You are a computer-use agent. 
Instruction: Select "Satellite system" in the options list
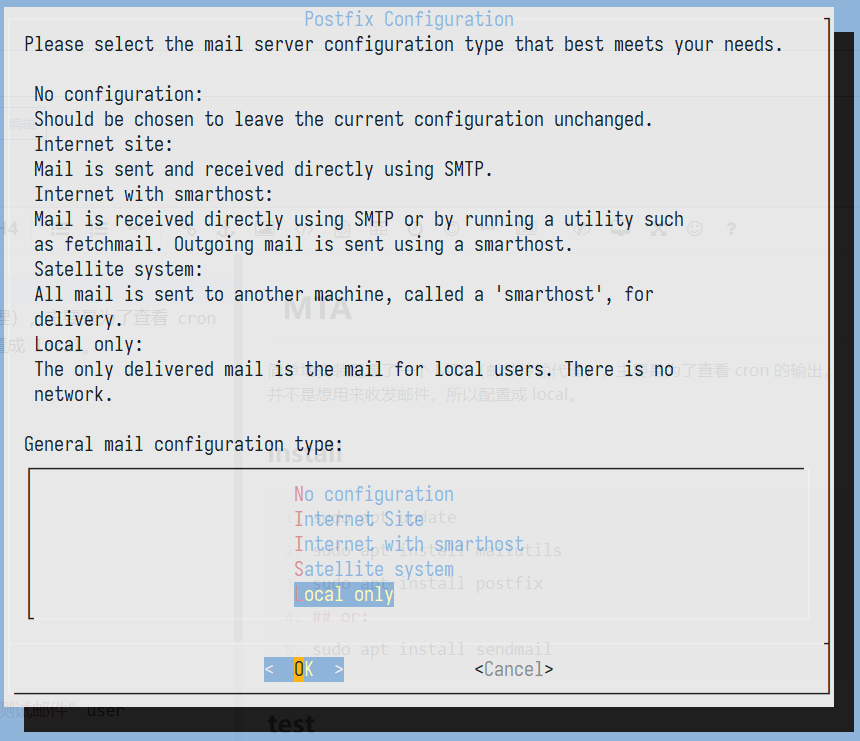pyautogui.click(x=373, y=569)
